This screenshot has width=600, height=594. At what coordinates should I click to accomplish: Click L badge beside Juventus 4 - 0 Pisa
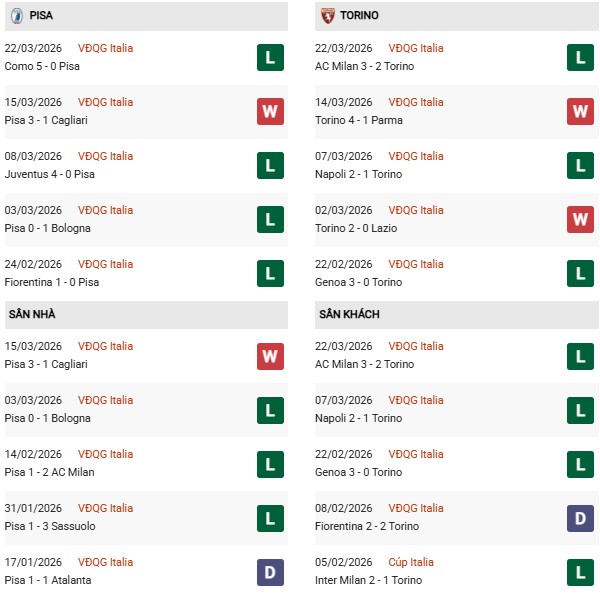270,165
